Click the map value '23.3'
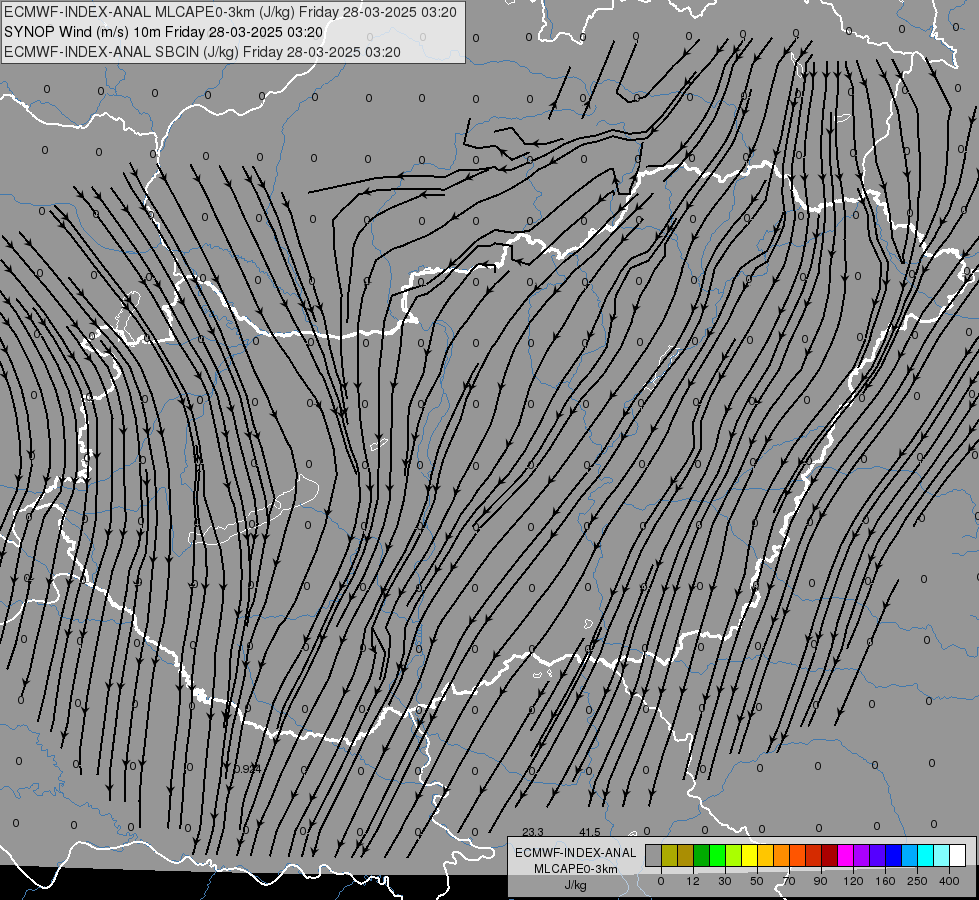Viewport: 979px width, 900px height. [x=533, y=832]
